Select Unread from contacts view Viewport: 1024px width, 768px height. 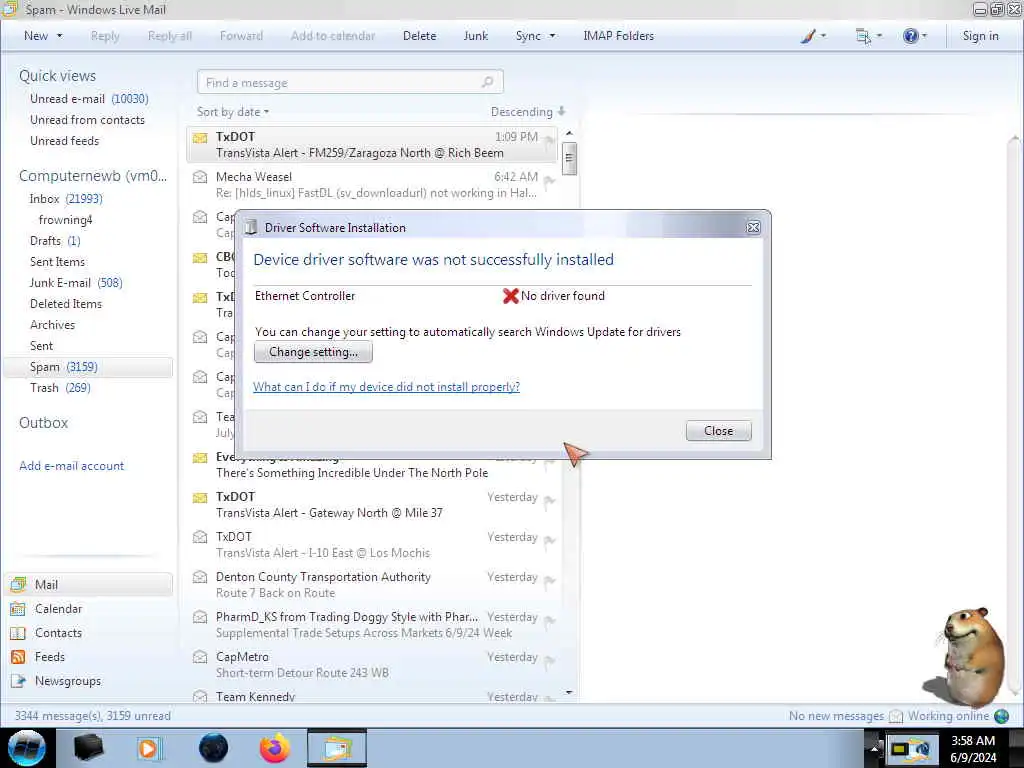coord(88,120)
